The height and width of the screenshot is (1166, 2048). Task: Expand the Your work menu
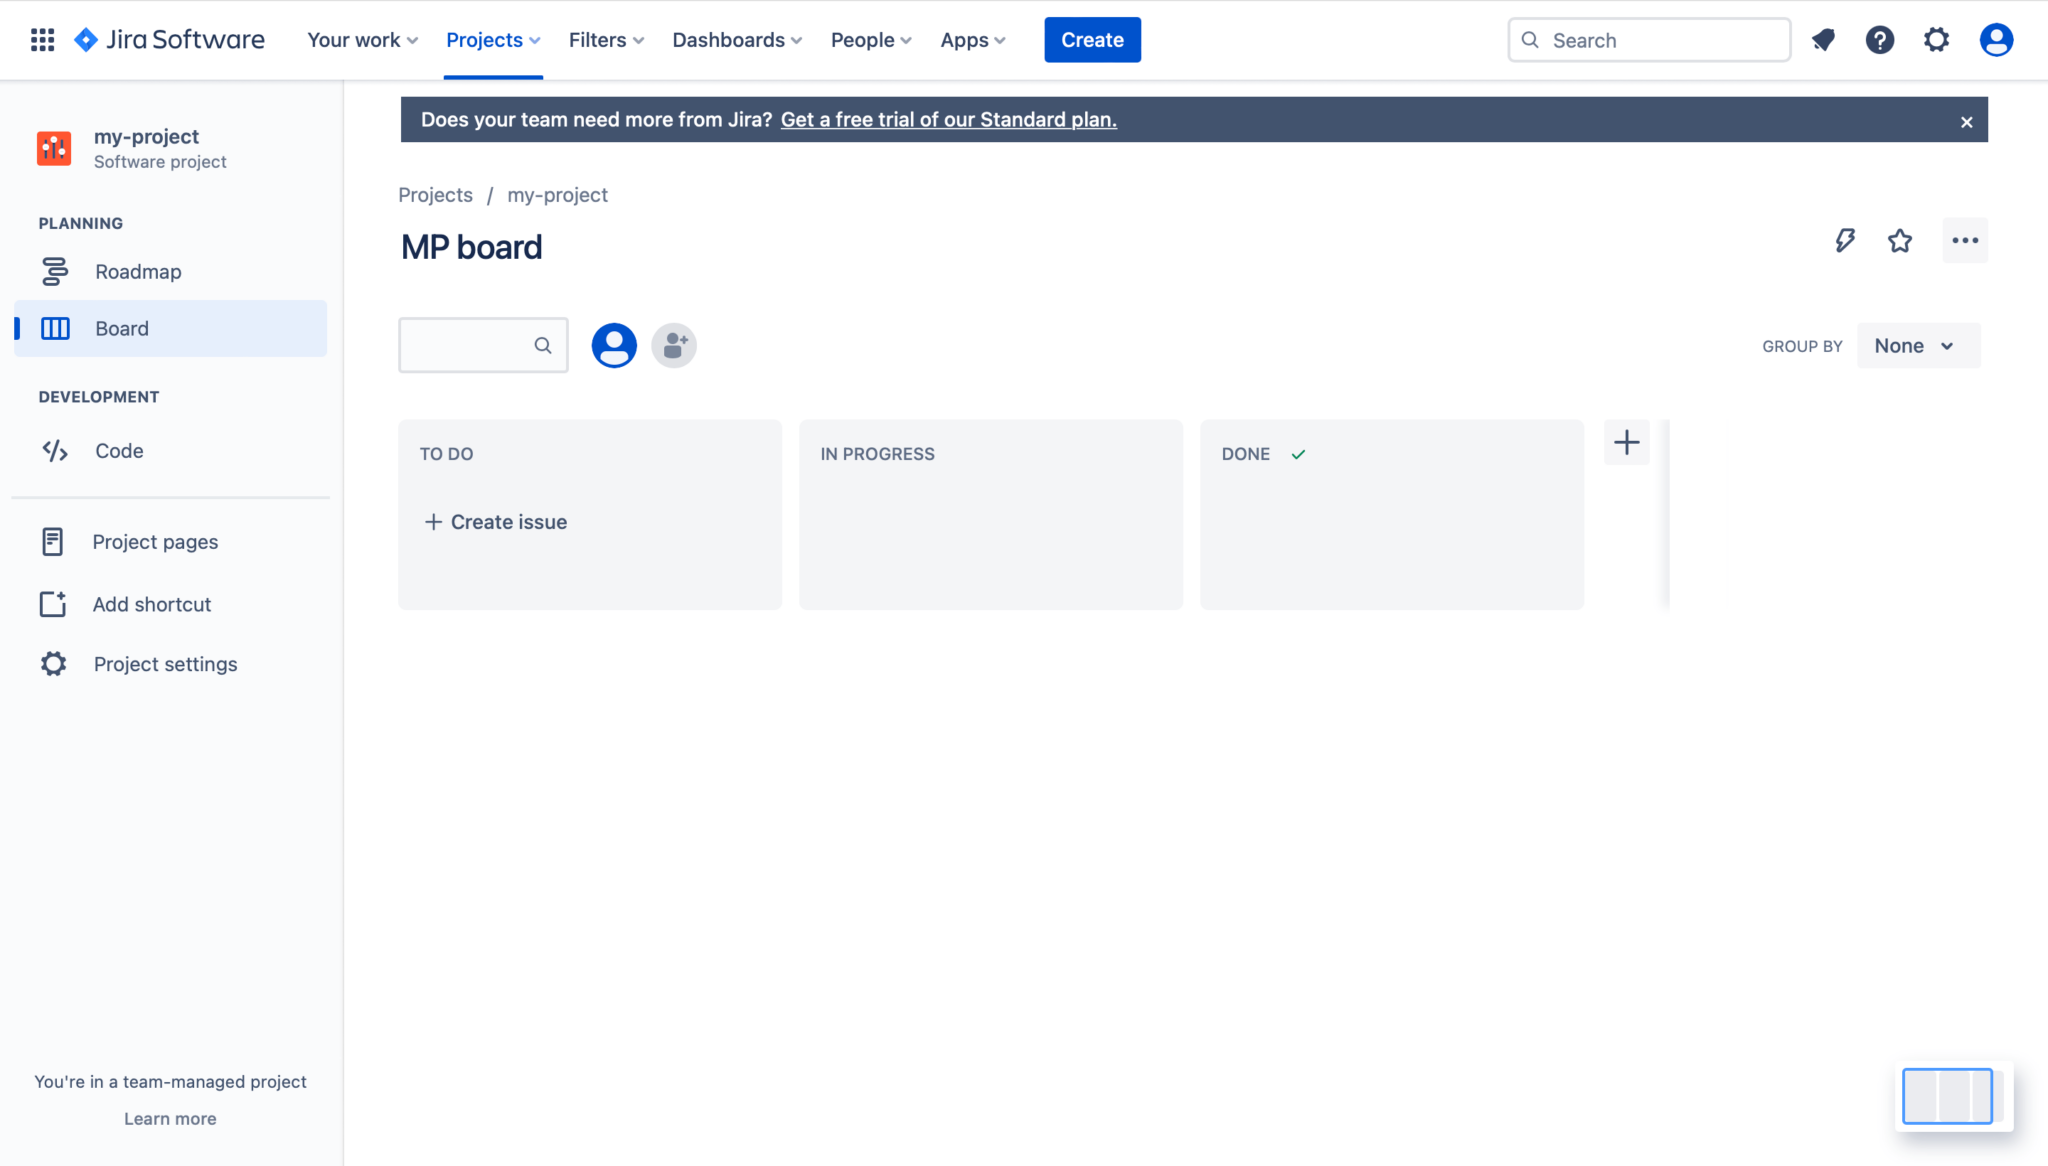point(362,40)
